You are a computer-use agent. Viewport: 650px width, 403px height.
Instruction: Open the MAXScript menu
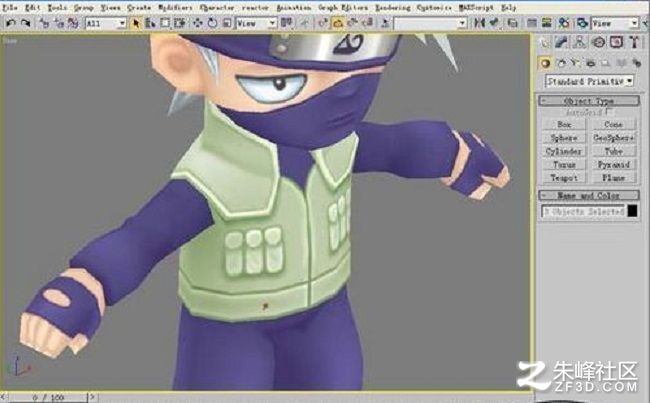click(x=476, y=7)
